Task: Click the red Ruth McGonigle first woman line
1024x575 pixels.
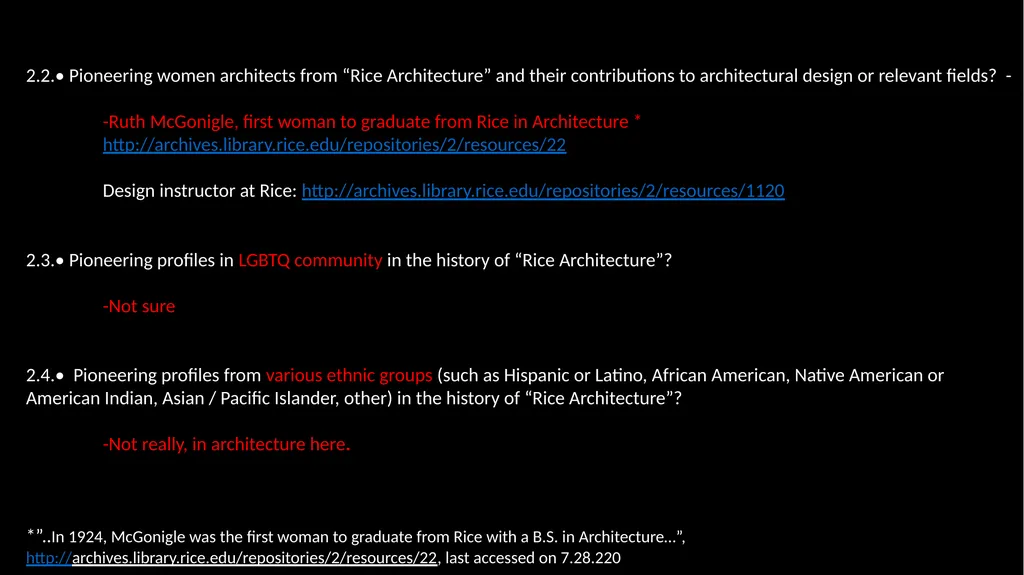Action: [372, 122]
